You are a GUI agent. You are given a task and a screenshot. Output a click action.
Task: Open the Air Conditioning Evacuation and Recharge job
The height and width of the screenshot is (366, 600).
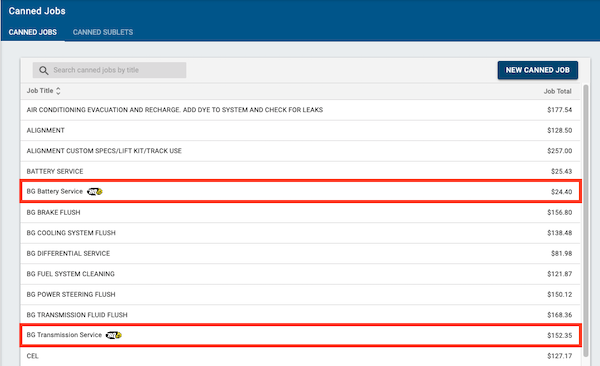[300, 110]
